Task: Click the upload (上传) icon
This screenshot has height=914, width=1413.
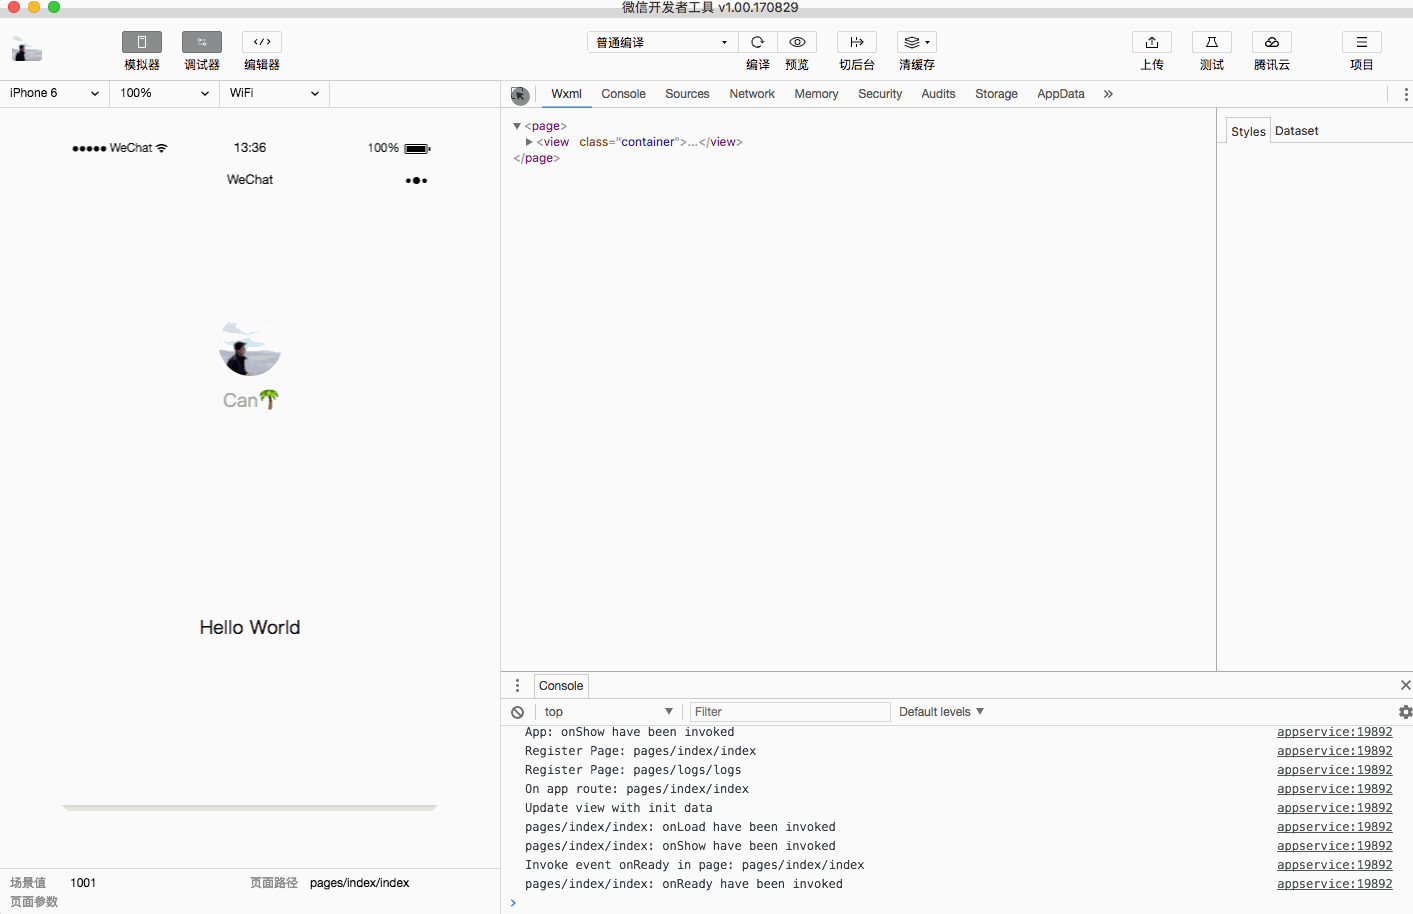Action: 1152,42
